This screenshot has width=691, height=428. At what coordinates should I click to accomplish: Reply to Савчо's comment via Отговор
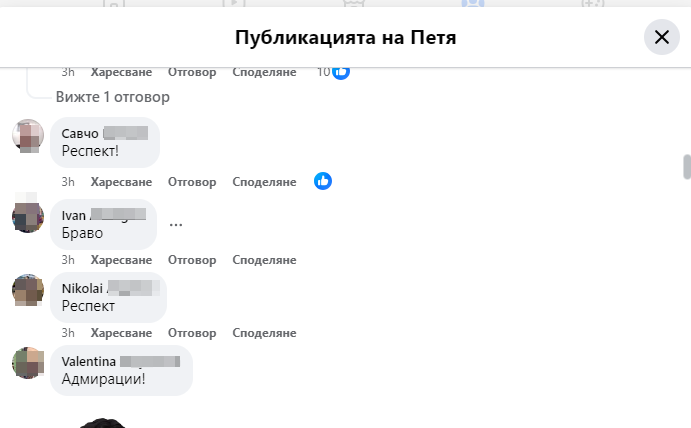pos(192,182)
